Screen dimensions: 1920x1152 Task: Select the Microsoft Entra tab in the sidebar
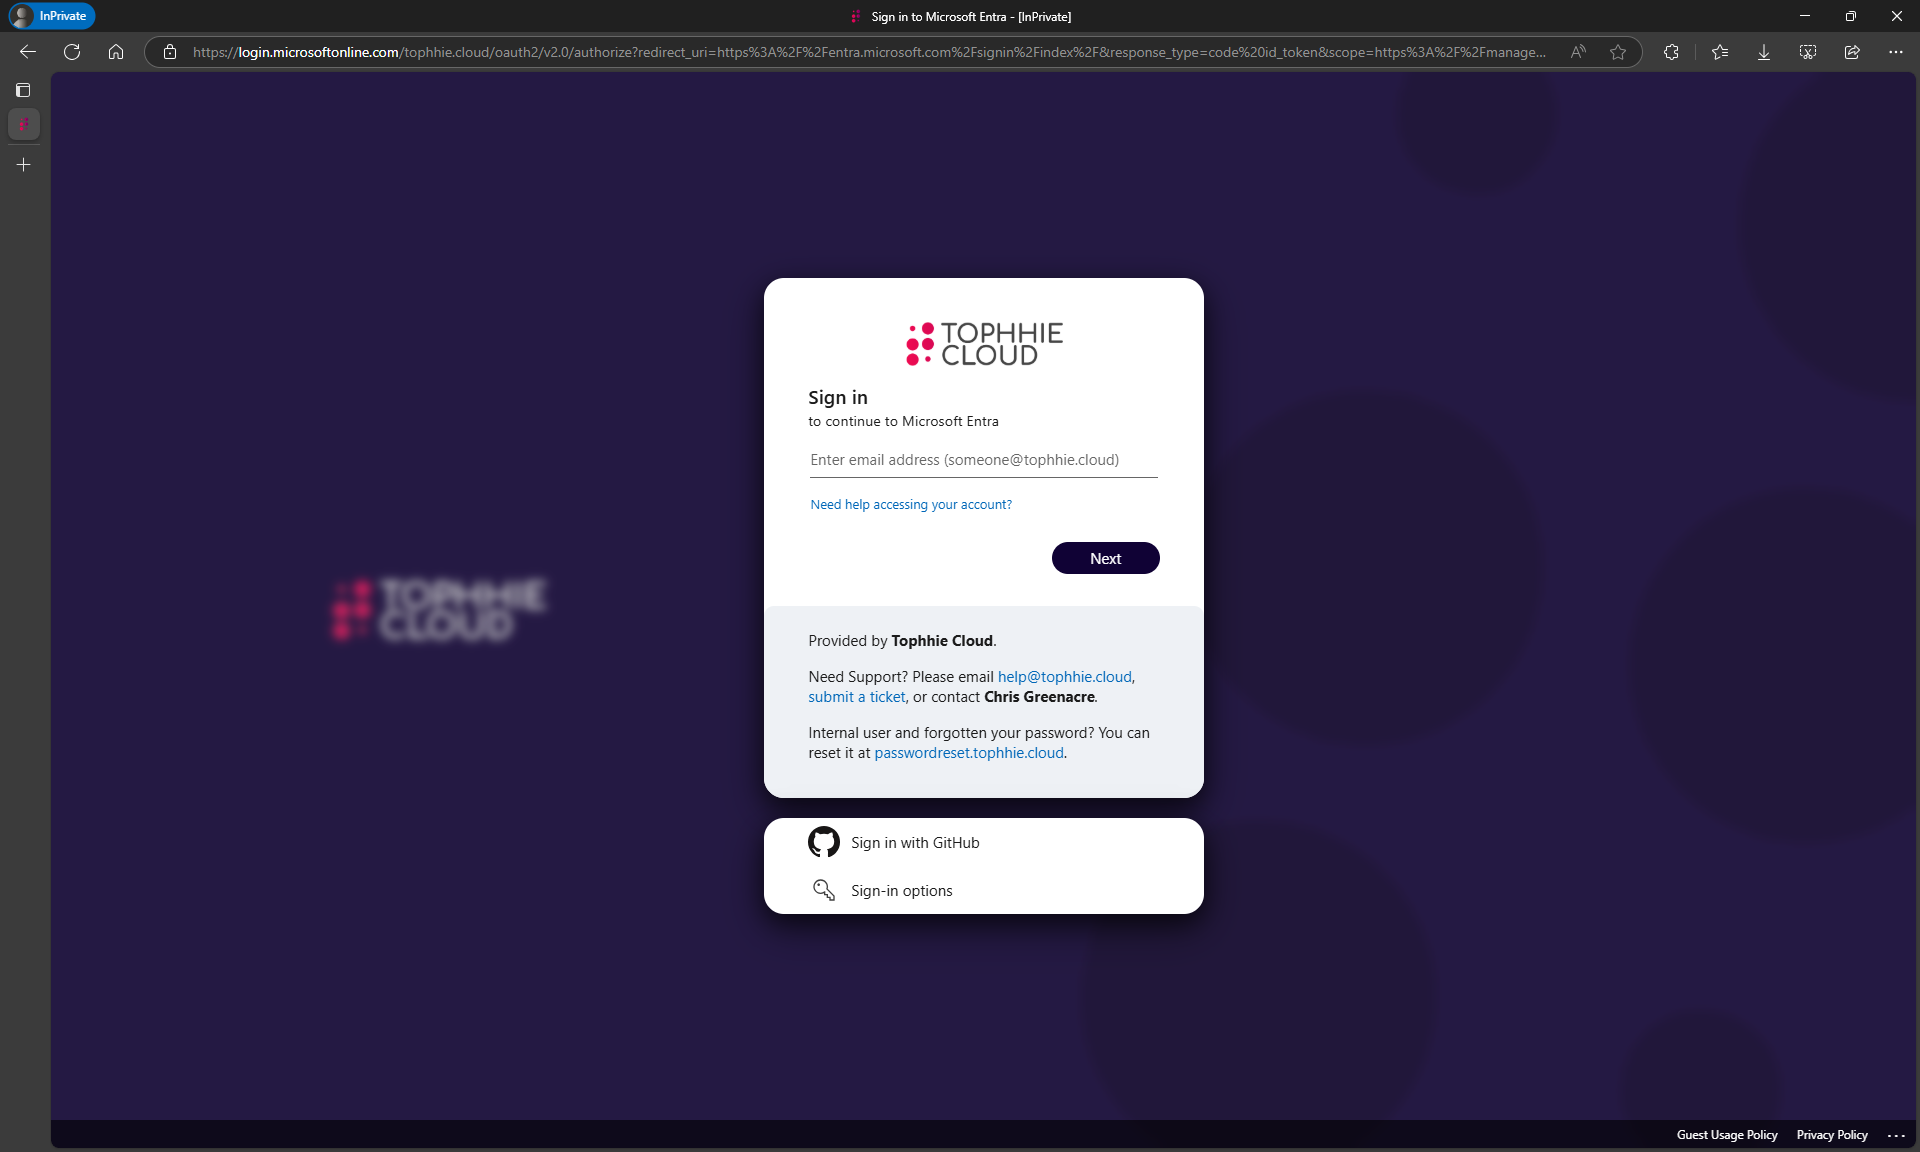tap(24, 124)
